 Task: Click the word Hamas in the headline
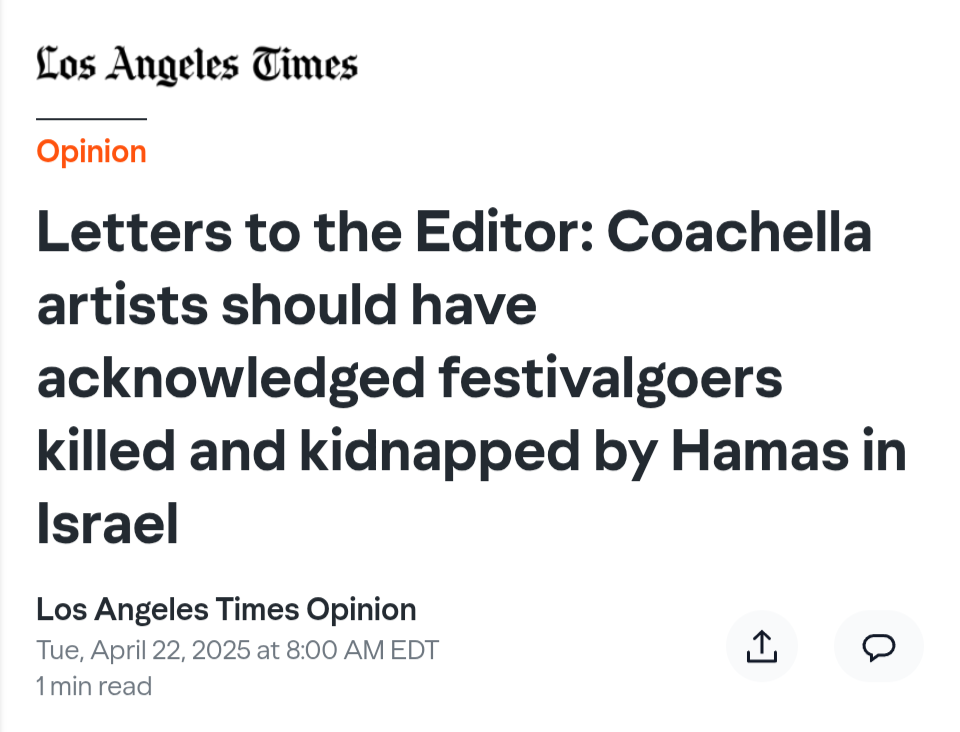point(760,452)
